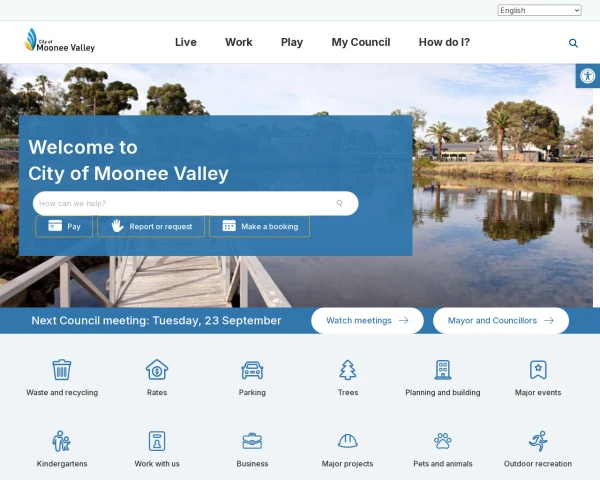Open the Live menu

pyautogui.click(x=186, y=42)
